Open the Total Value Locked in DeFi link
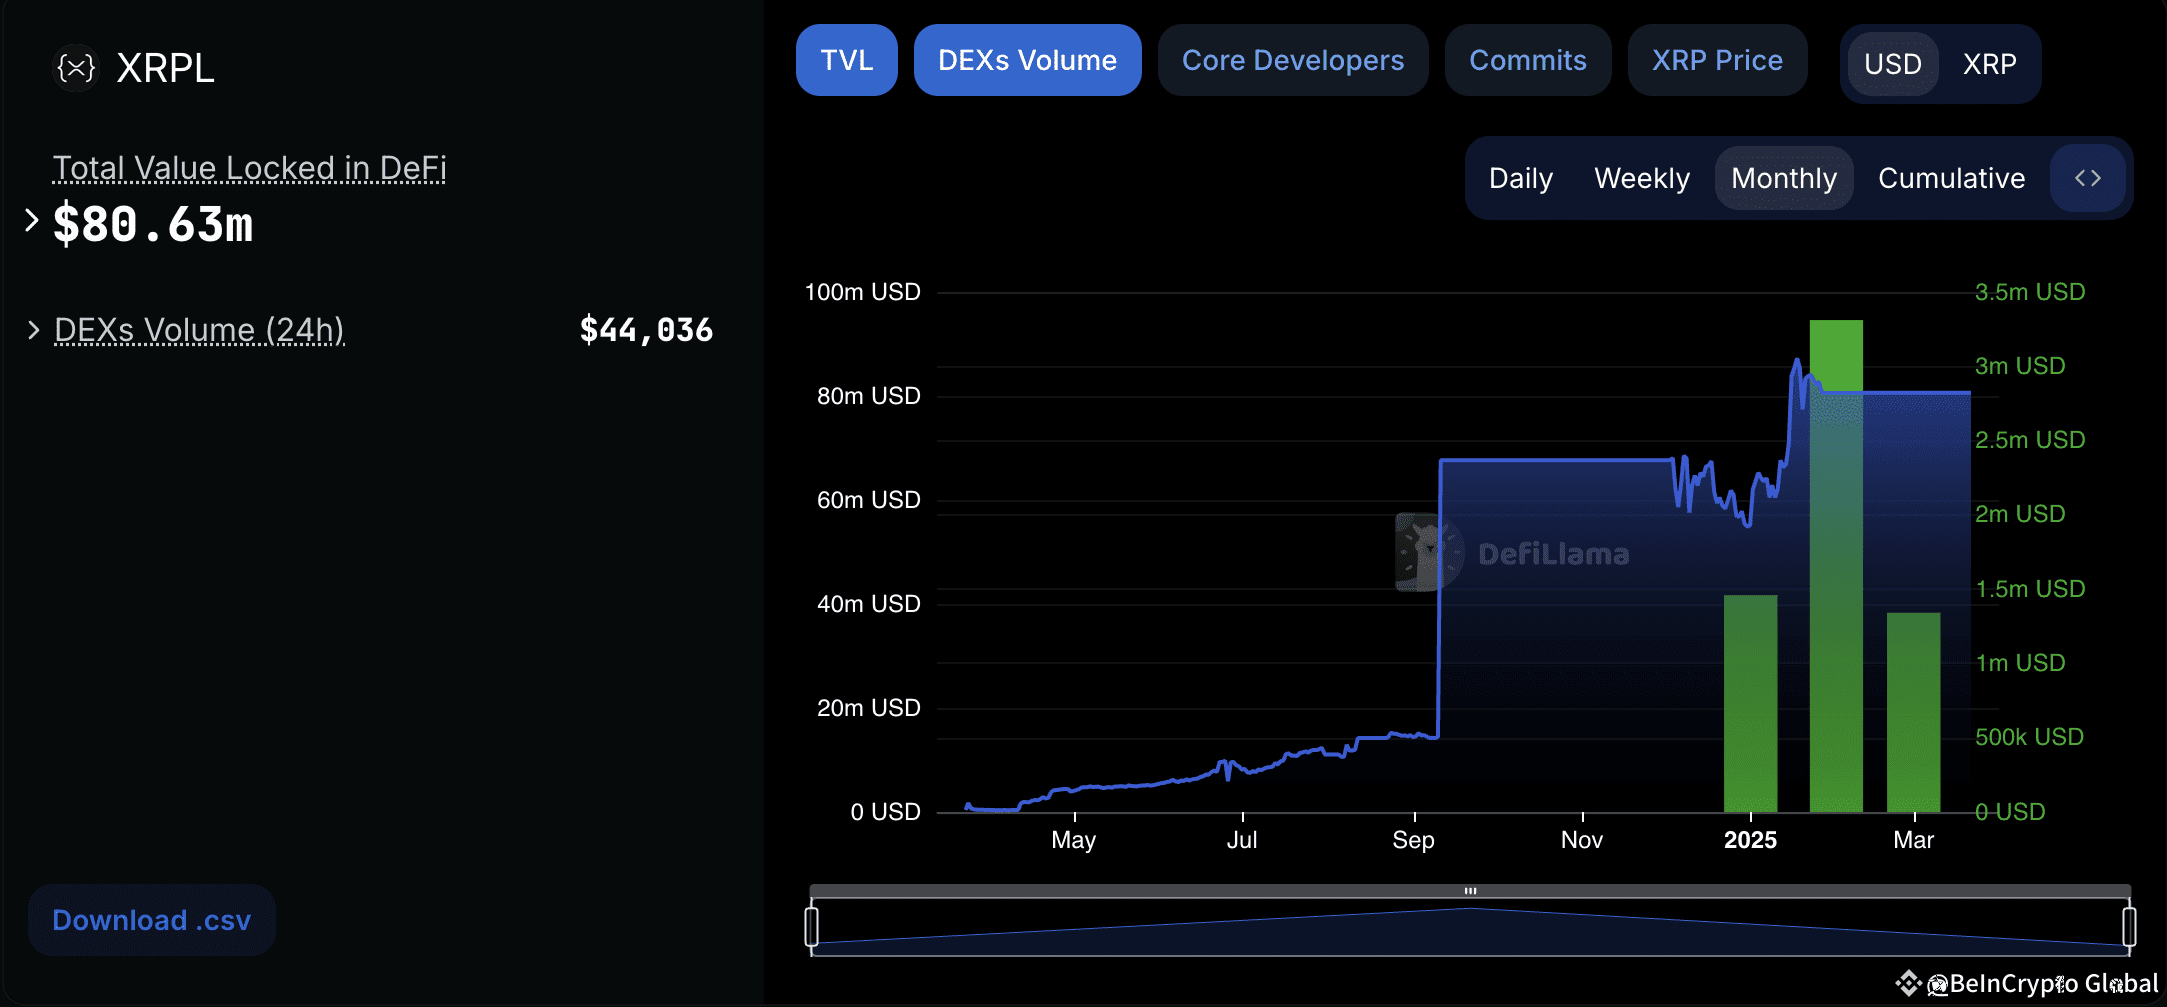Screen dimensions: 2167x1007 (249, 167)
